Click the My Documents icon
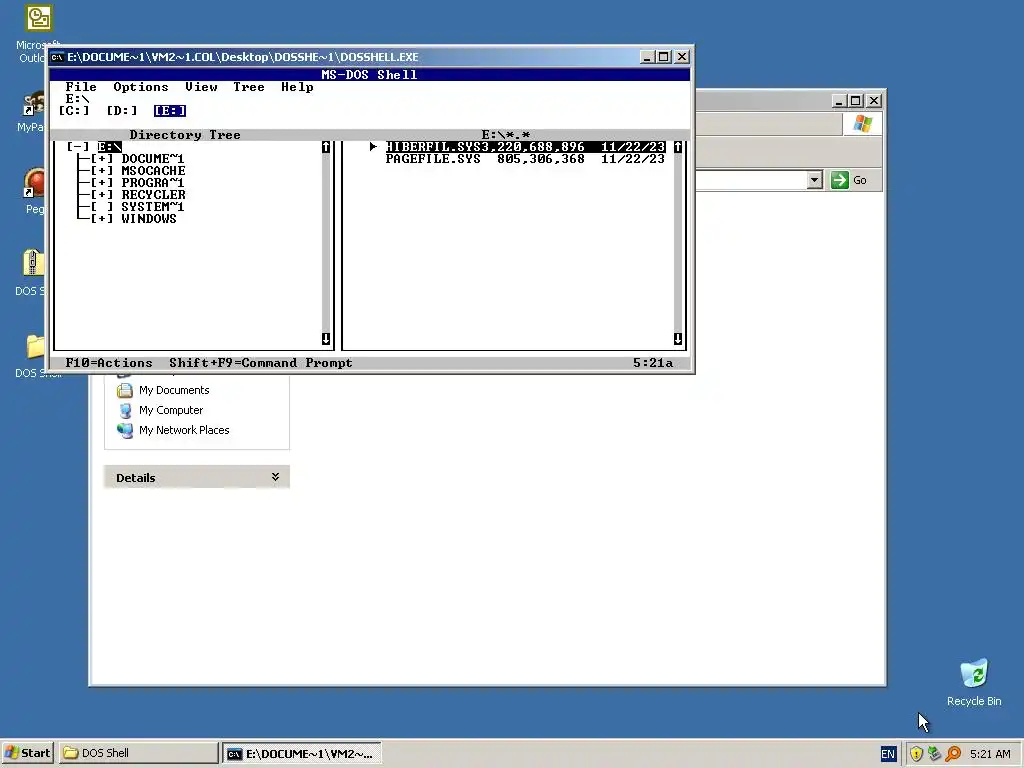 (125, 391)
